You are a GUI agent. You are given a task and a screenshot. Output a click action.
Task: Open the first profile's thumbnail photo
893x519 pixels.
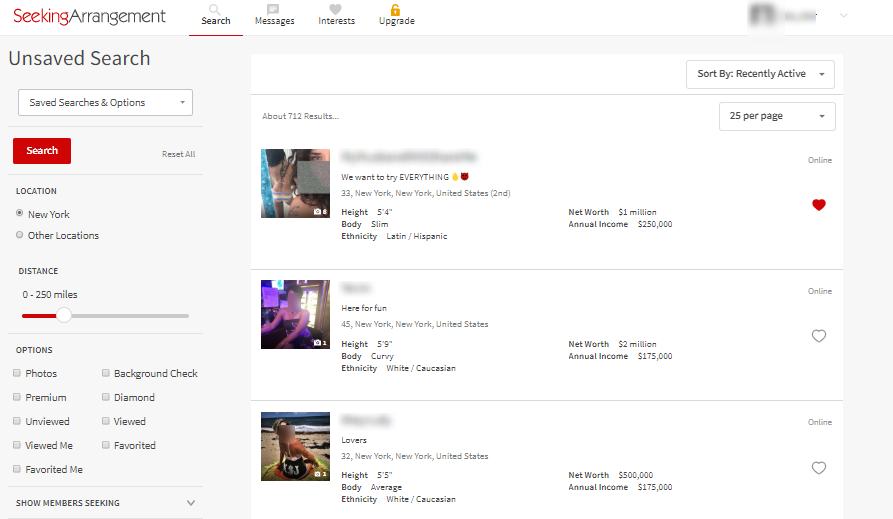coord(295,183)
